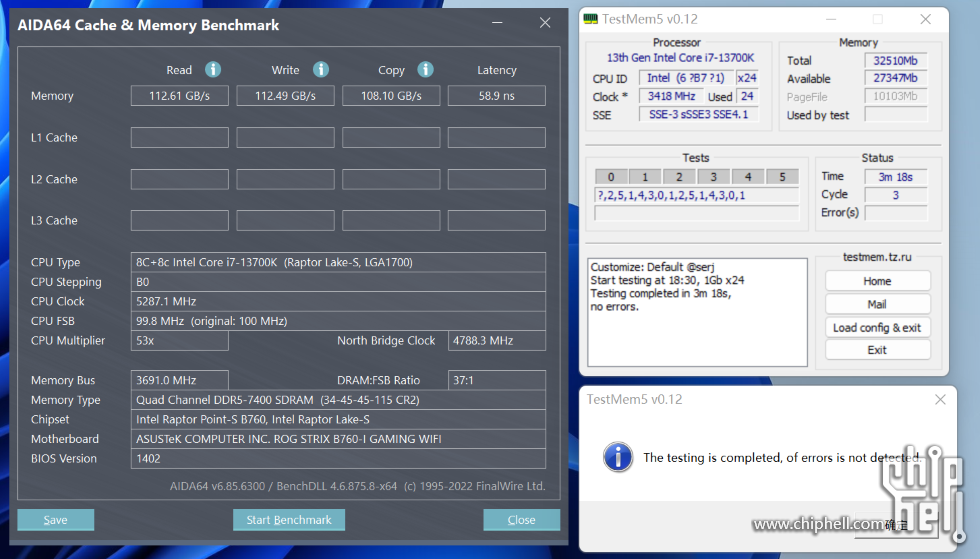
Task: Click the PageFile value 10103Mb
Action: pyautogui.click(x=896, y=96)
